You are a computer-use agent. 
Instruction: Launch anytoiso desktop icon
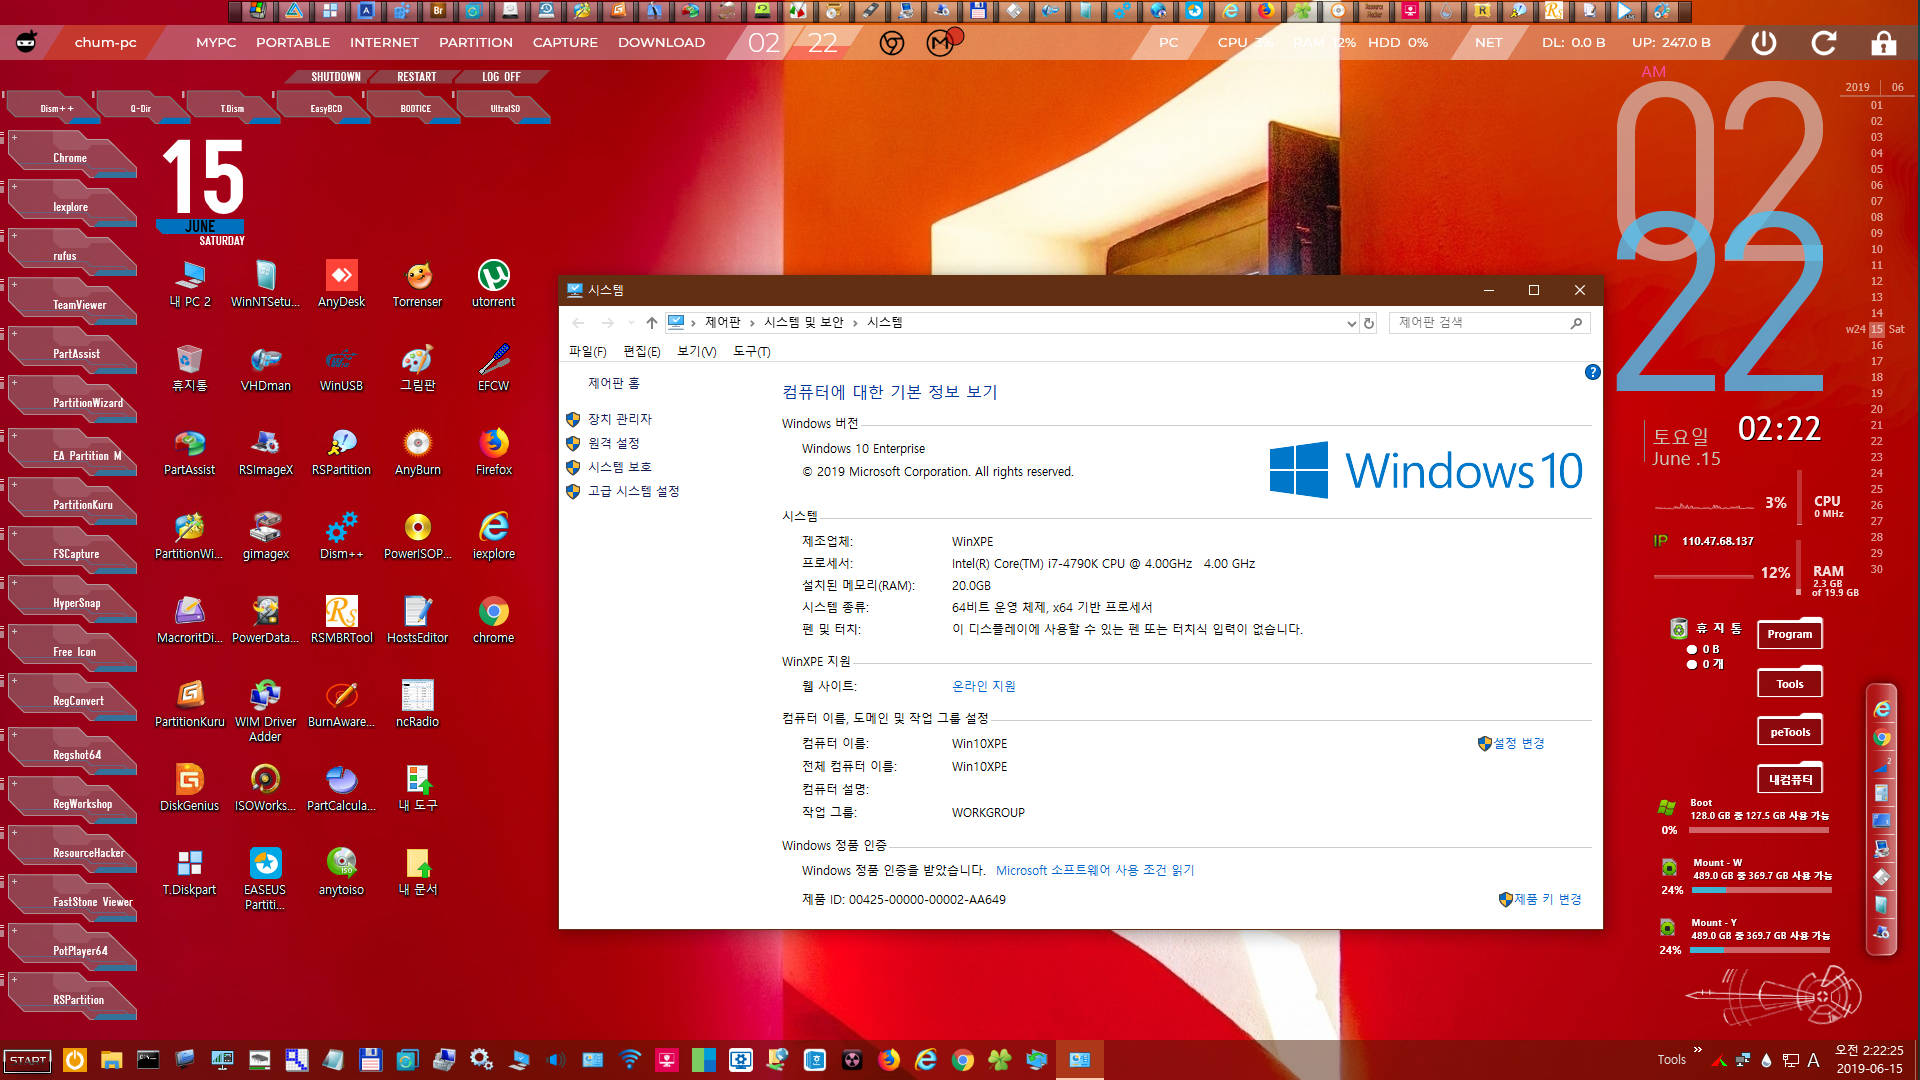(341, 872)
